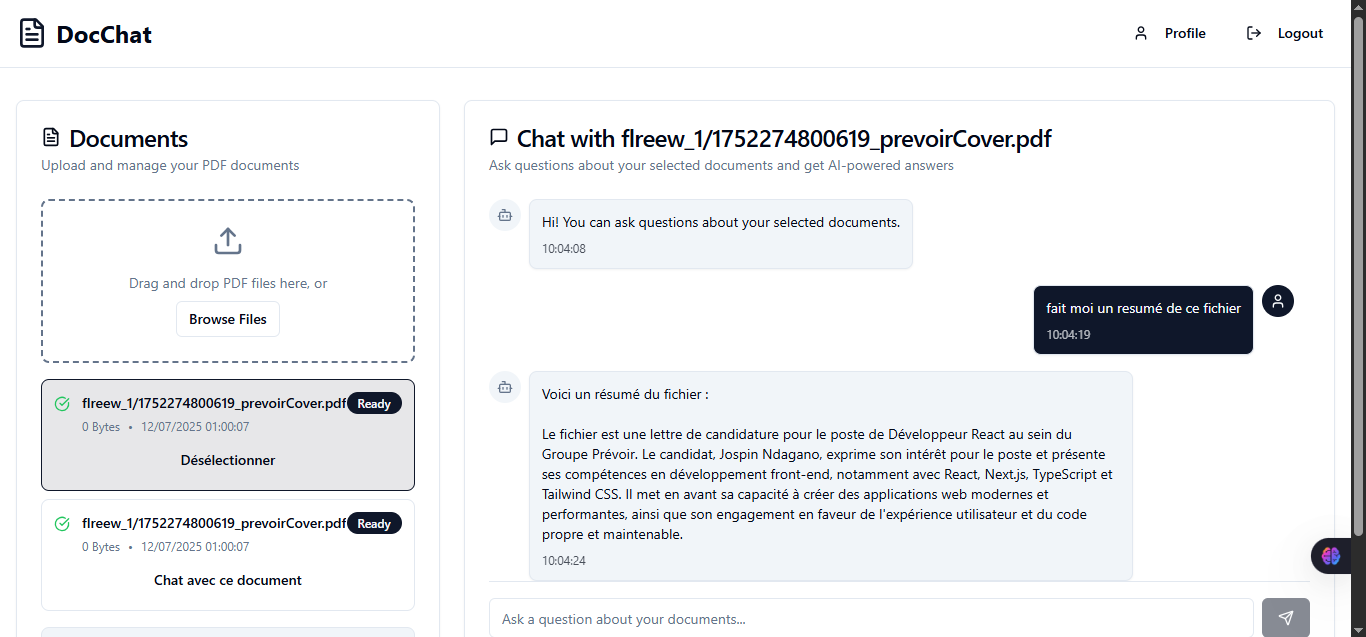
Task: Click the Profile user icon
Action: (x=1141, y=34)
